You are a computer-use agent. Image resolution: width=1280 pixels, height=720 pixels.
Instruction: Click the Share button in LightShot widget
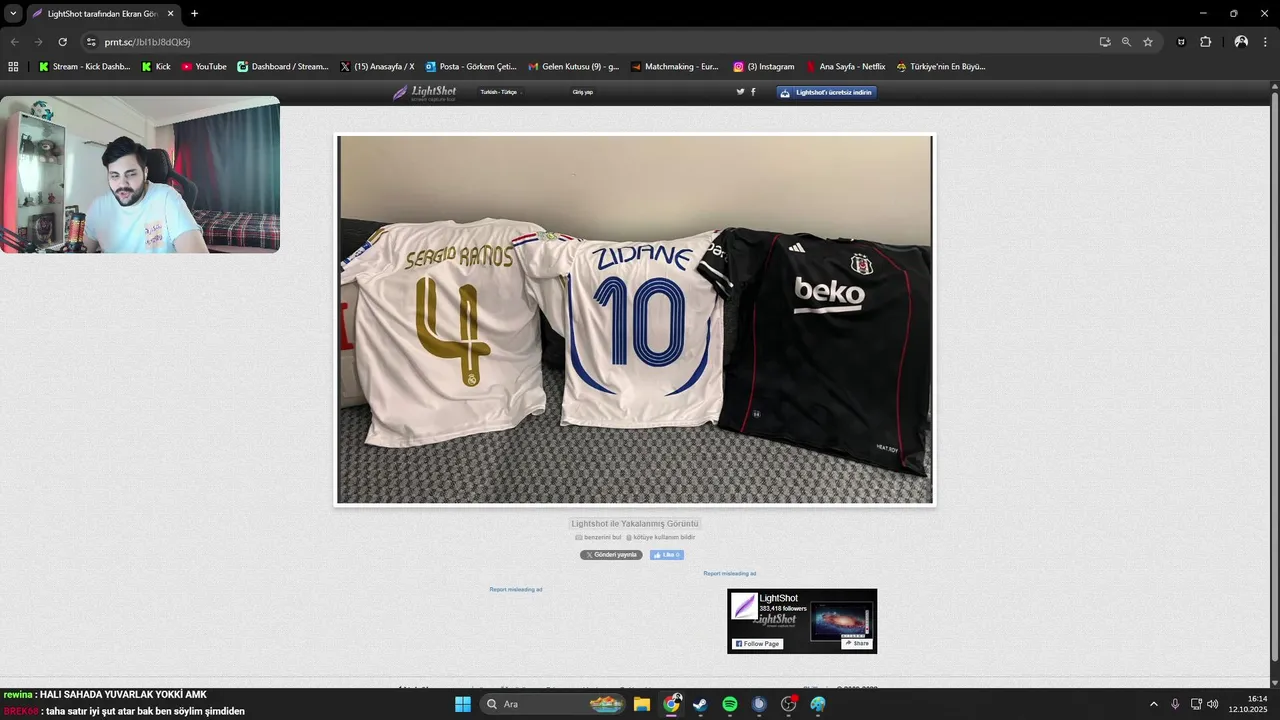(857, 643)
